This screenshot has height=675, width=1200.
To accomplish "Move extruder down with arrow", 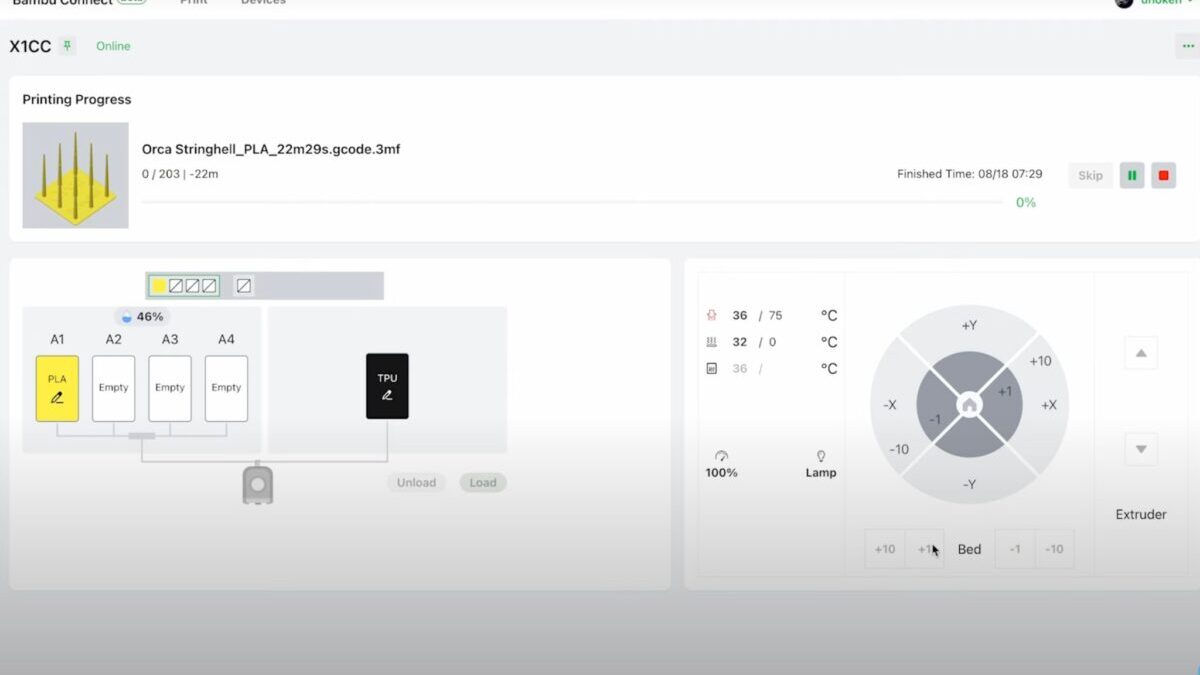I will 1141,449.
